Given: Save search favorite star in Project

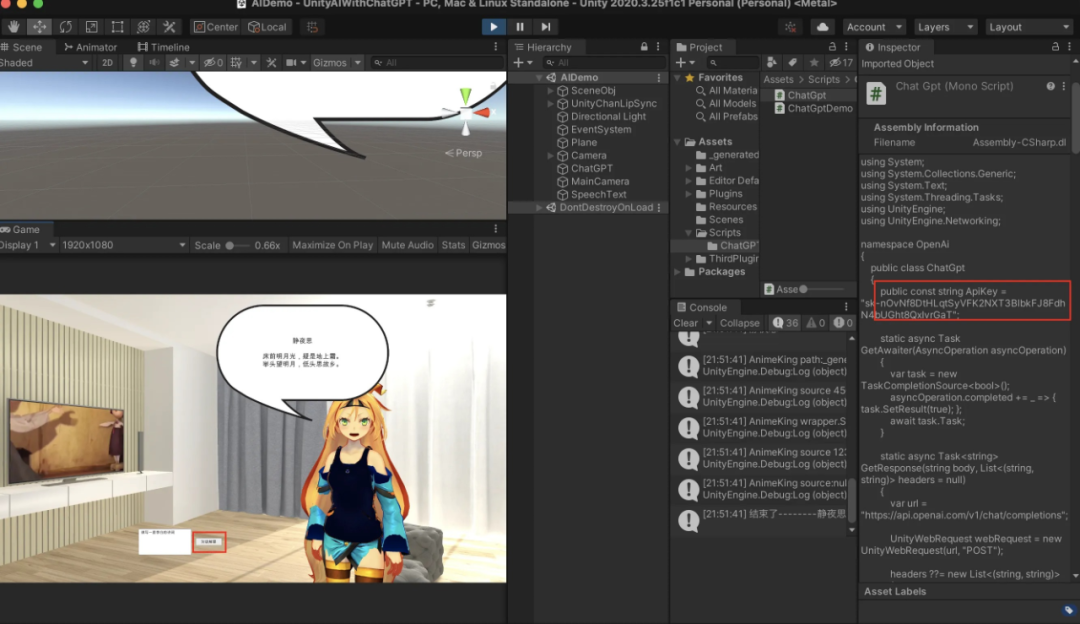Looking at the screenshot, I should tap(813, 63).
